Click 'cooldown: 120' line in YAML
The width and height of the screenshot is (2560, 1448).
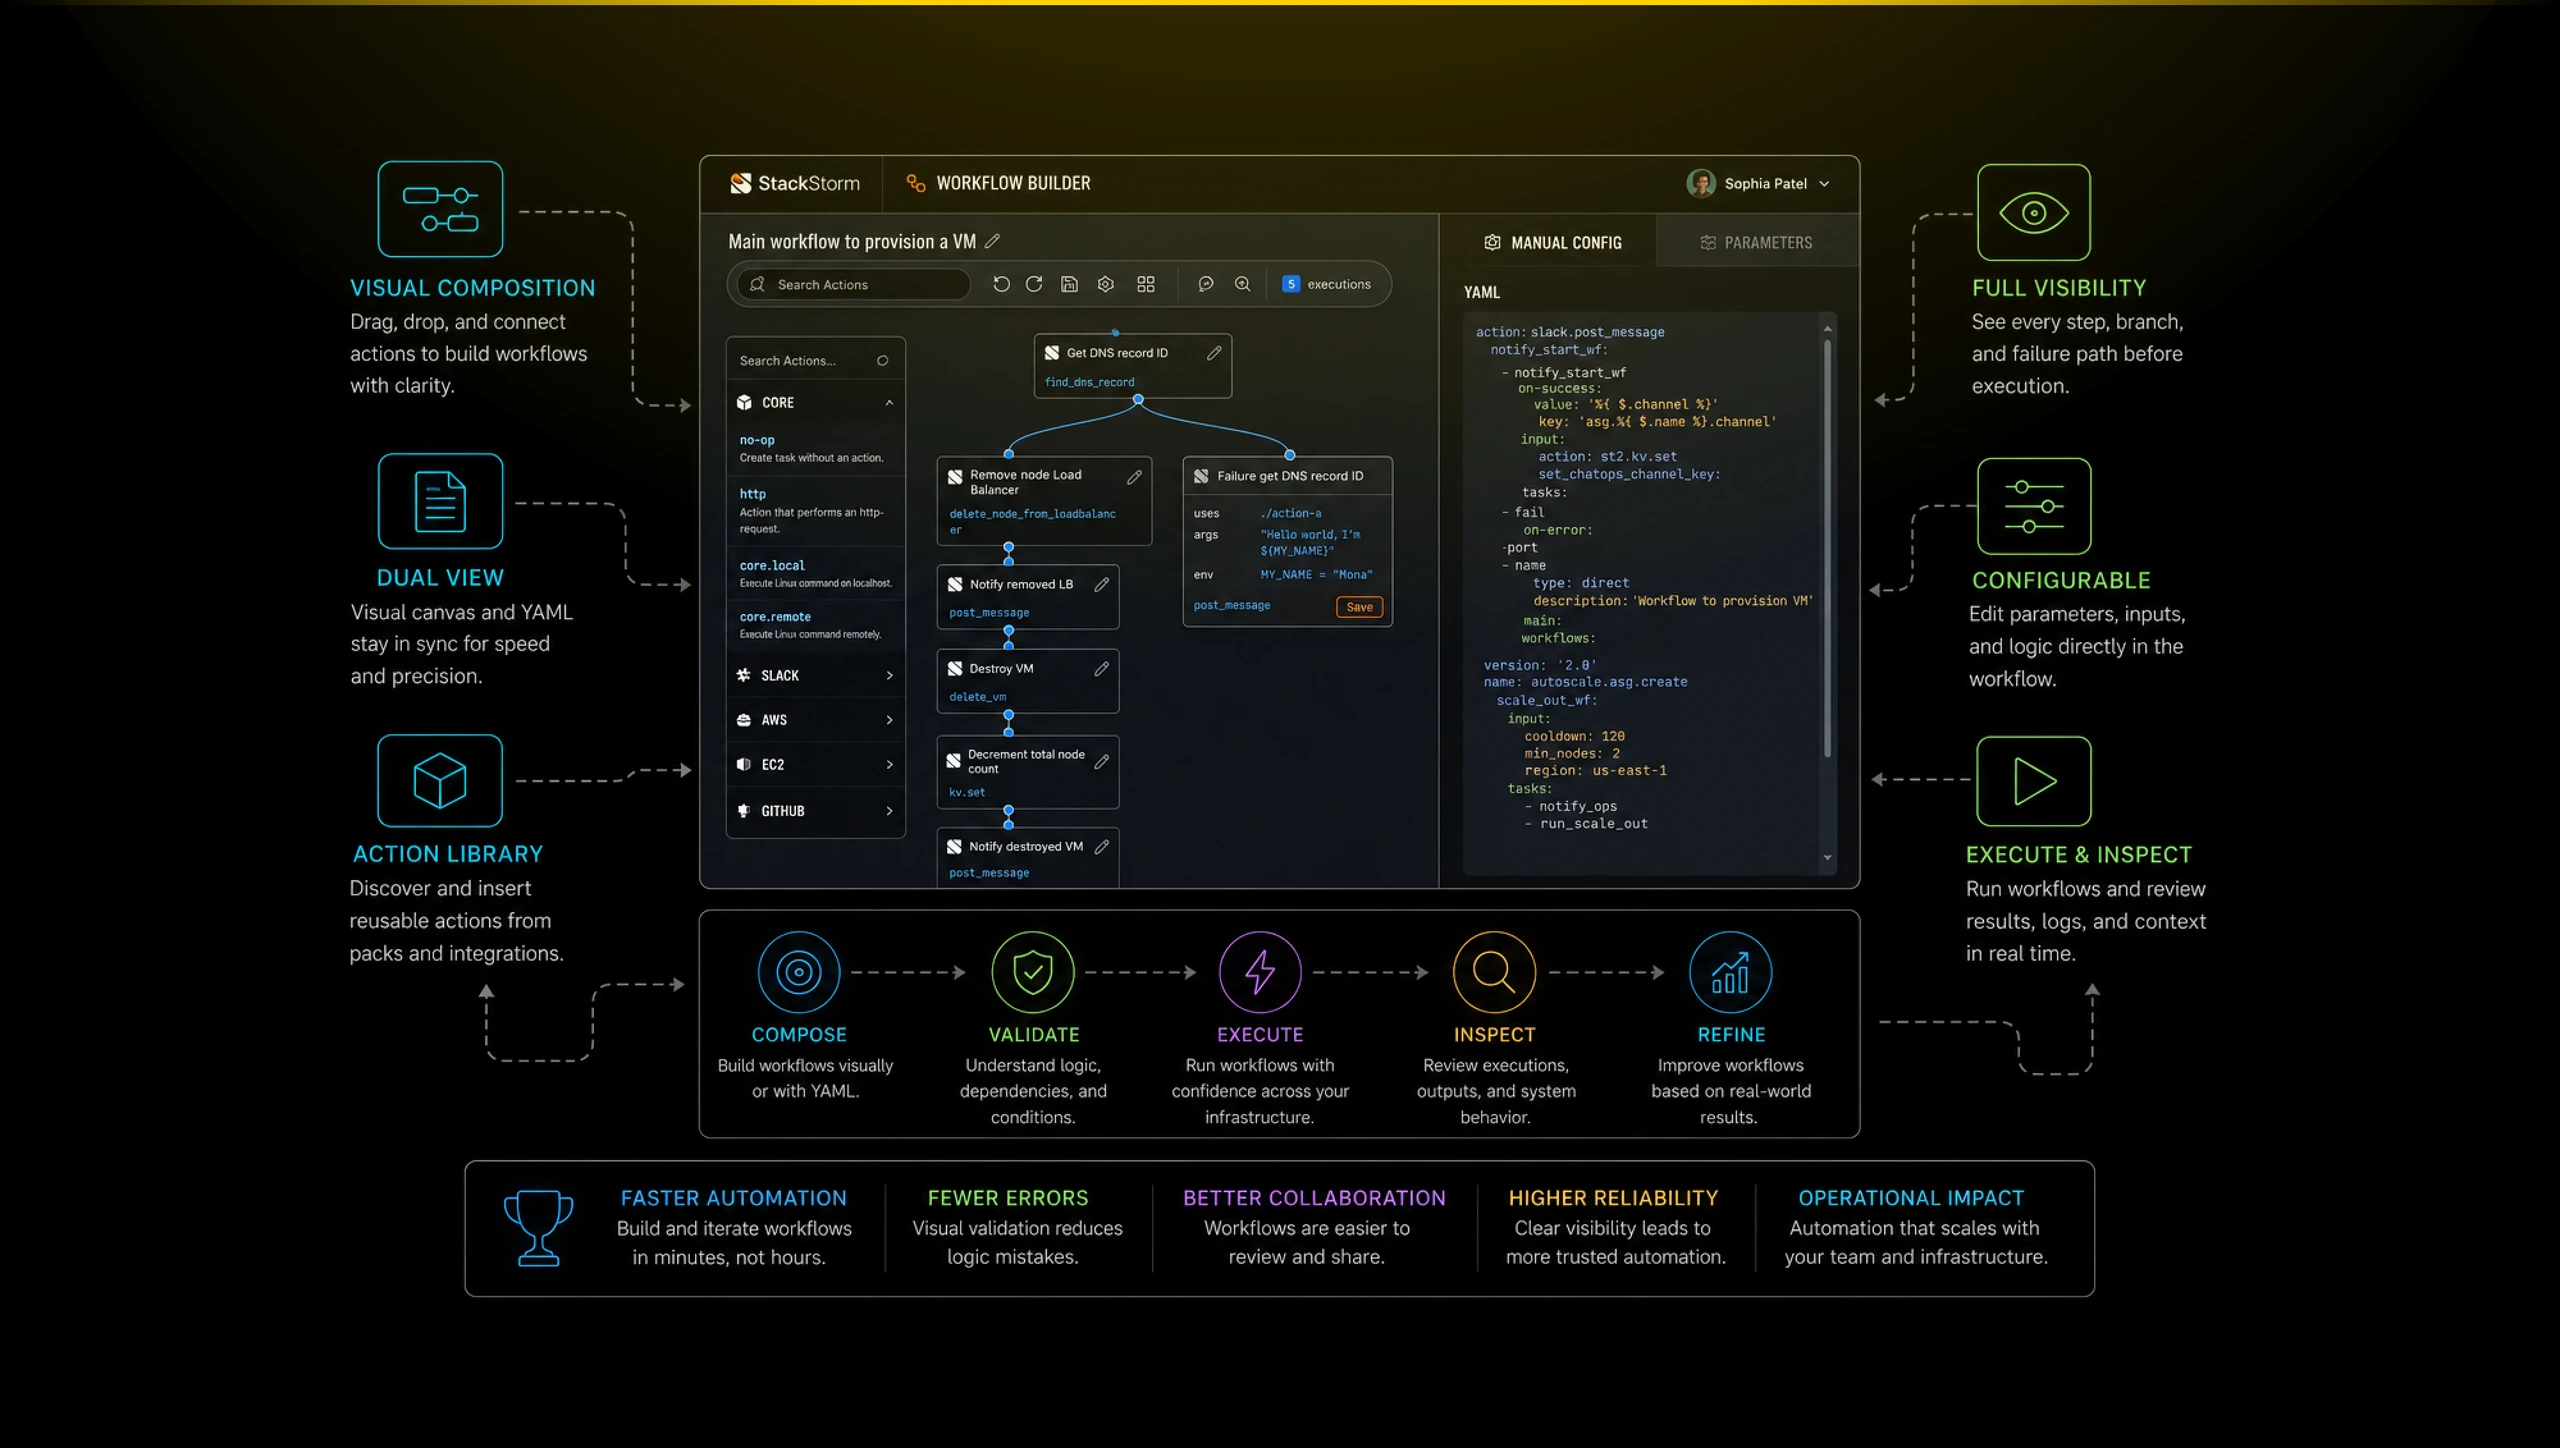point(1574,736)
